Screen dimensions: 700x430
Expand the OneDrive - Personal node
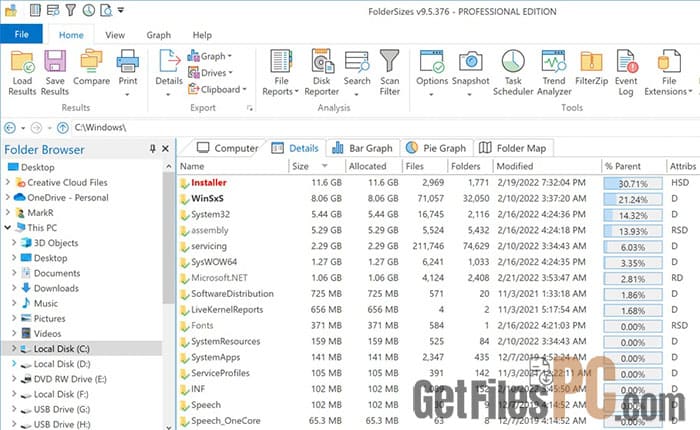7,197
